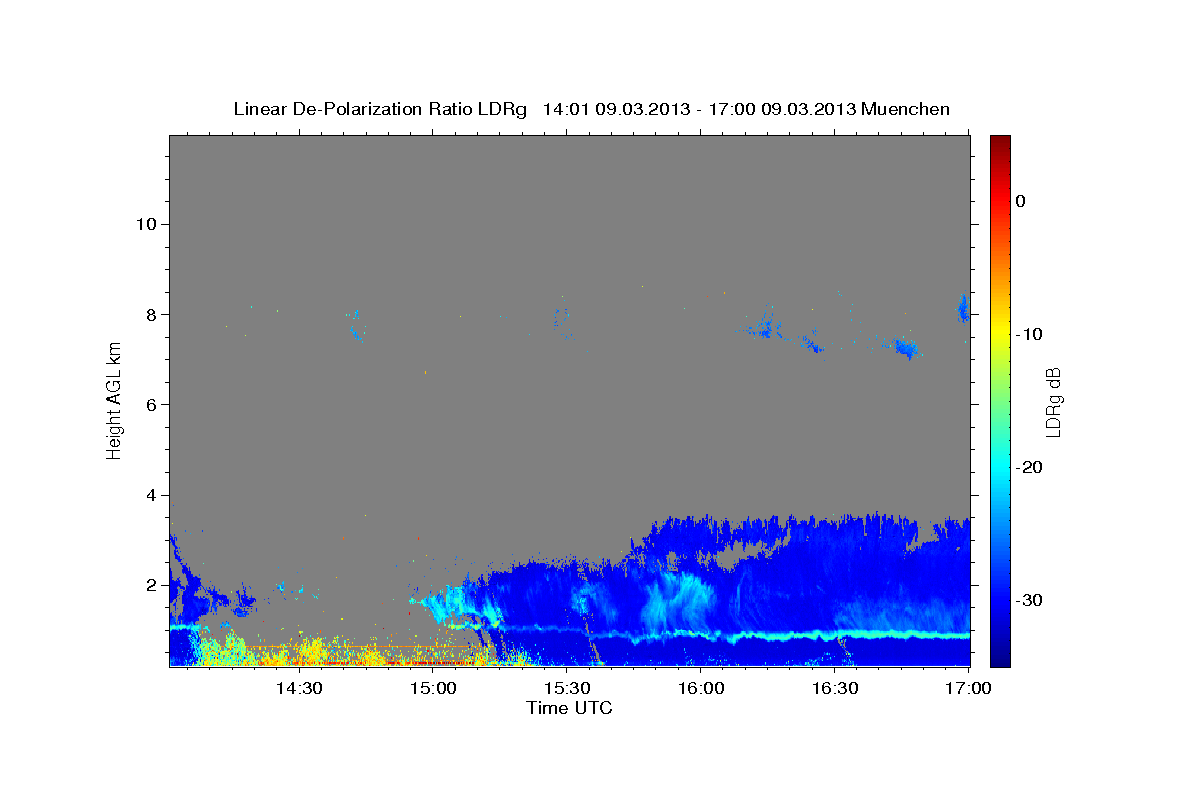The width and height of the screenshot is (1200, 800).
Task: Click the height axis label 10
Action: tap(146, 224)
